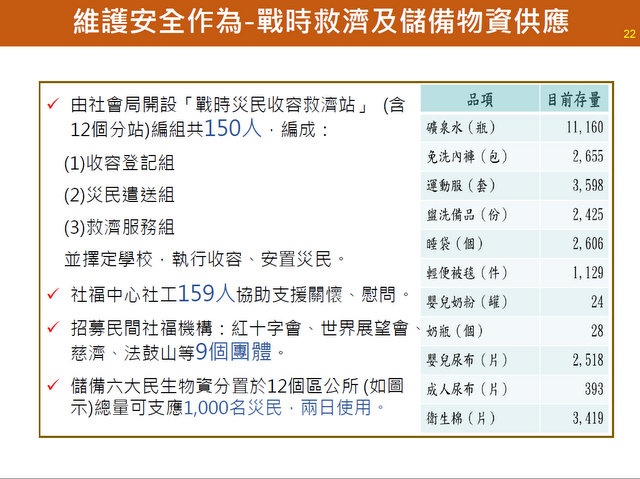Click the line (1)收容登記組

(119, 163)
